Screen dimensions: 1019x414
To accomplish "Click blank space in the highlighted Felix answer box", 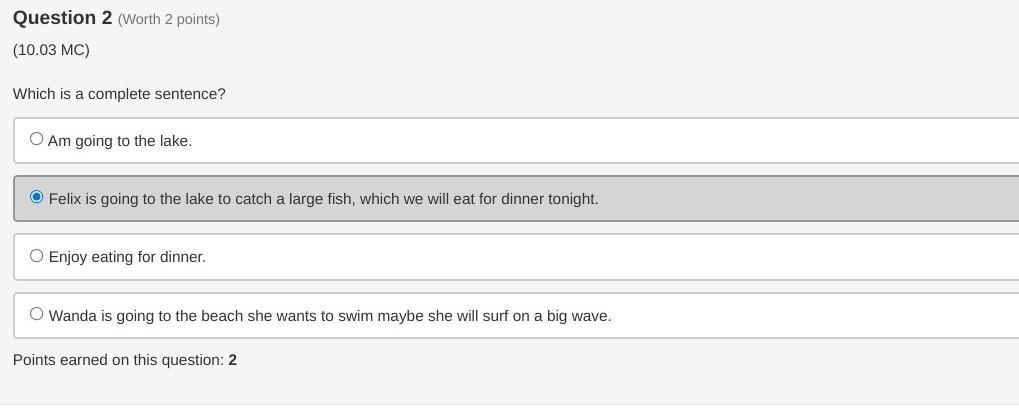I will point(800,199).
